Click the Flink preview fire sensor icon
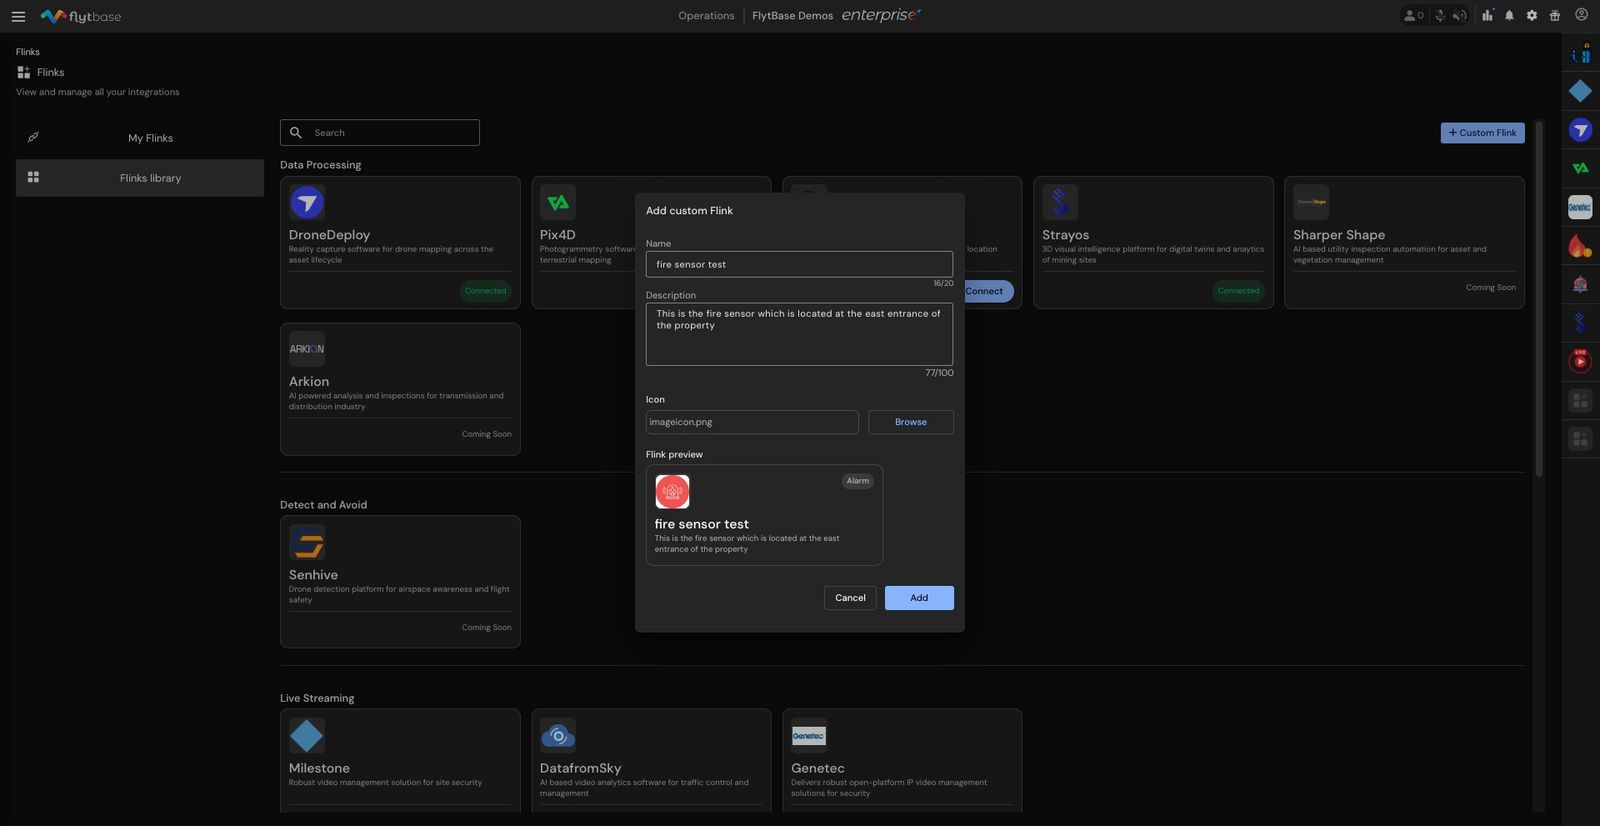The width and height of the screenshot is (1600, 826). pos(672,491)
